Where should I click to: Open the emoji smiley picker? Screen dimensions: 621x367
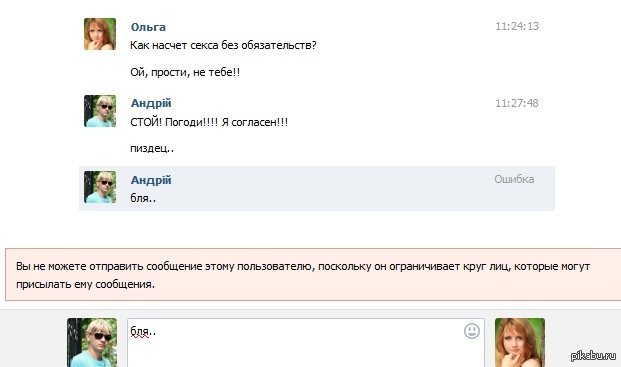[472, 331]
